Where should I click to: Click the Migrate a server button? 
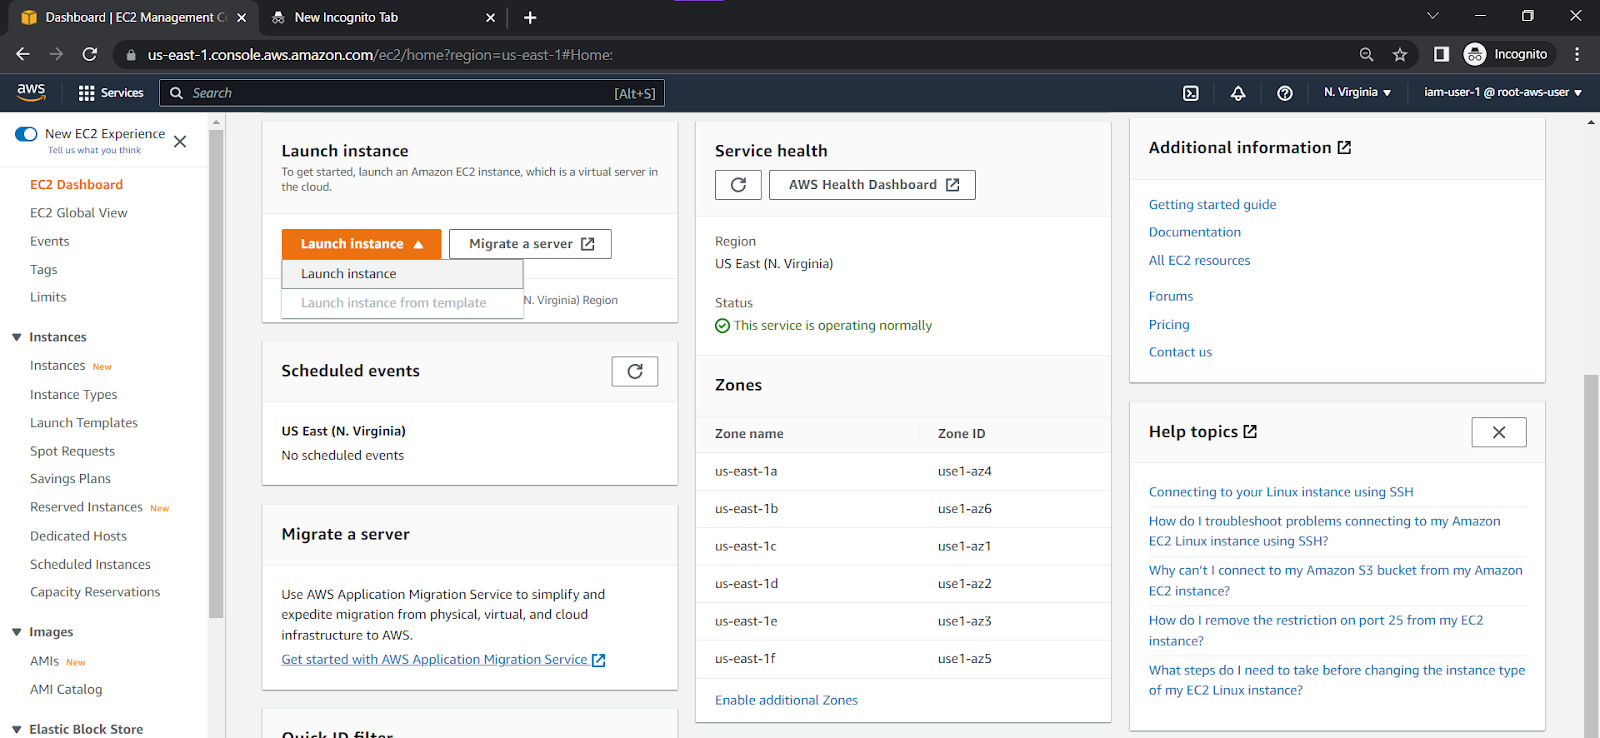(x=530, y=244)
